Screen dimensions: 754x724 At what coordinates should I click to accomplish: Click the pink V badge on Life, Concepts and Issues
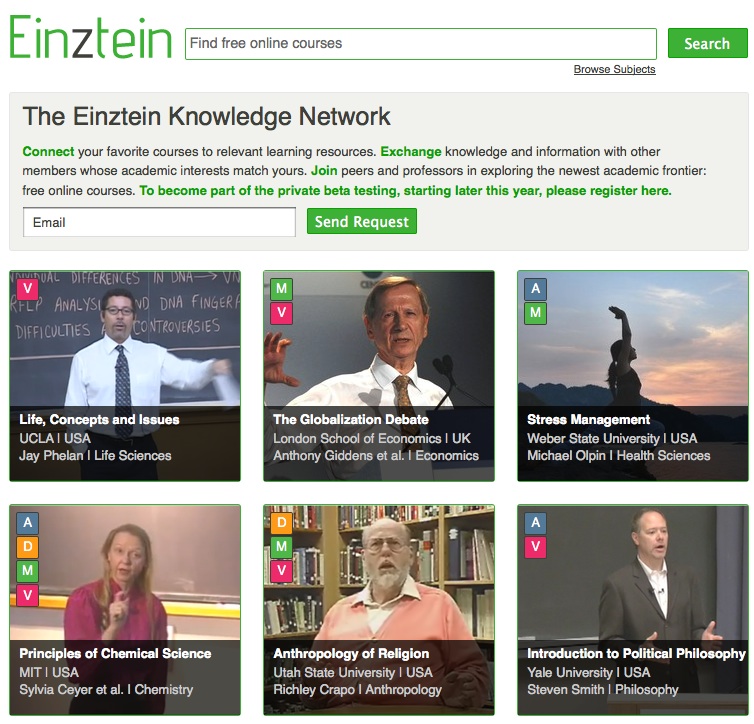(x=27, y=288)
